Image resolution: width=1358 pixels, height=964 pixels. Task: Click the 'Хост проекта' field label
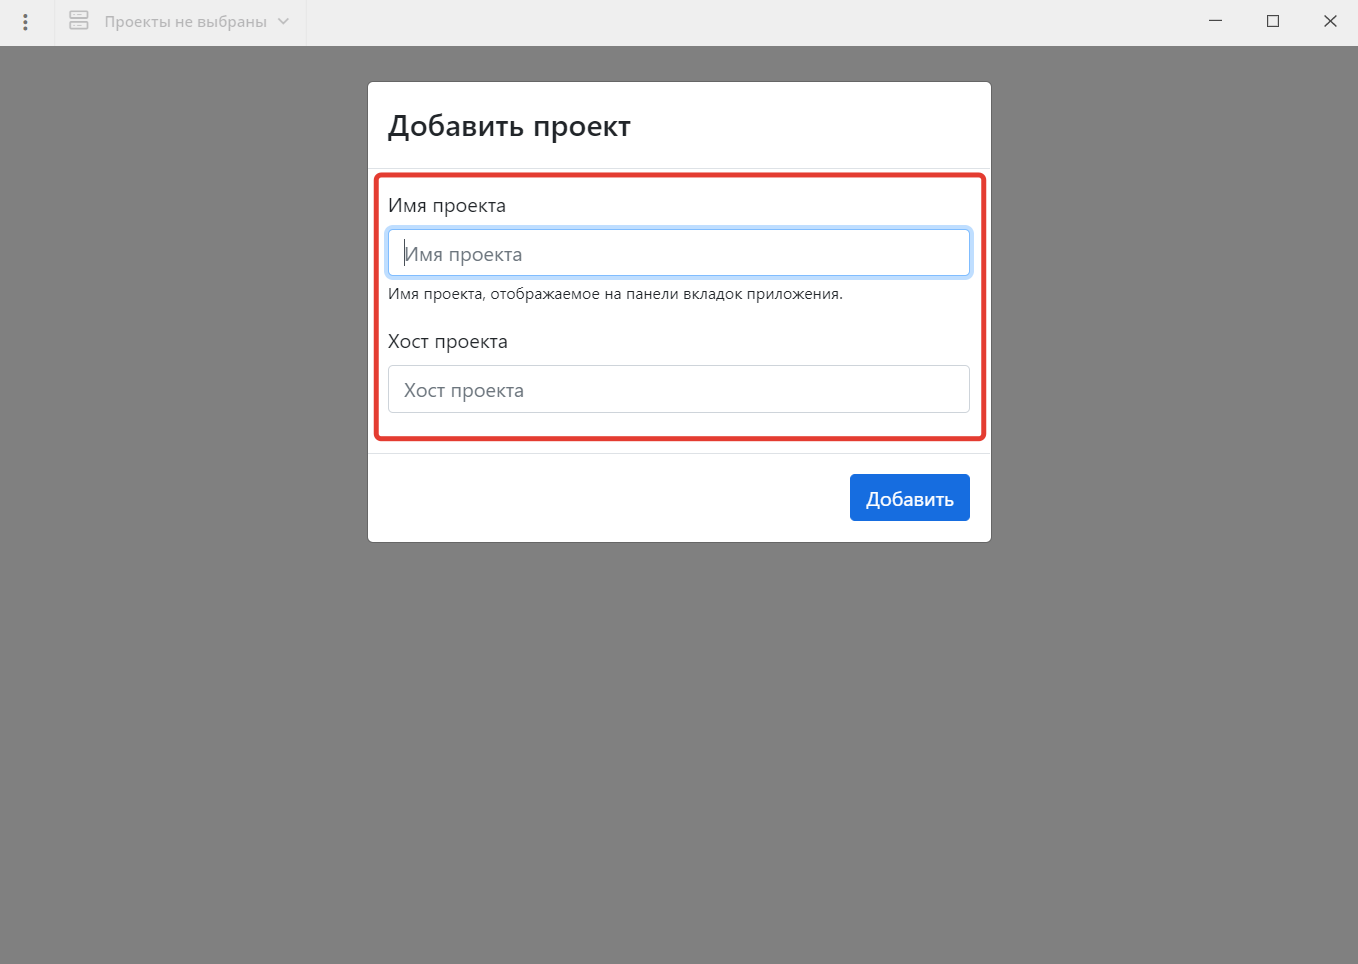click(448, 341)
